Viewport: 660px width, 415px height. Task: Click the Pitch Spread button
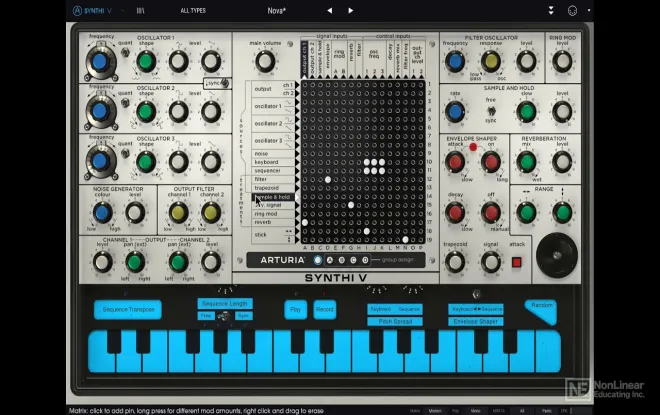pos(395,322)
